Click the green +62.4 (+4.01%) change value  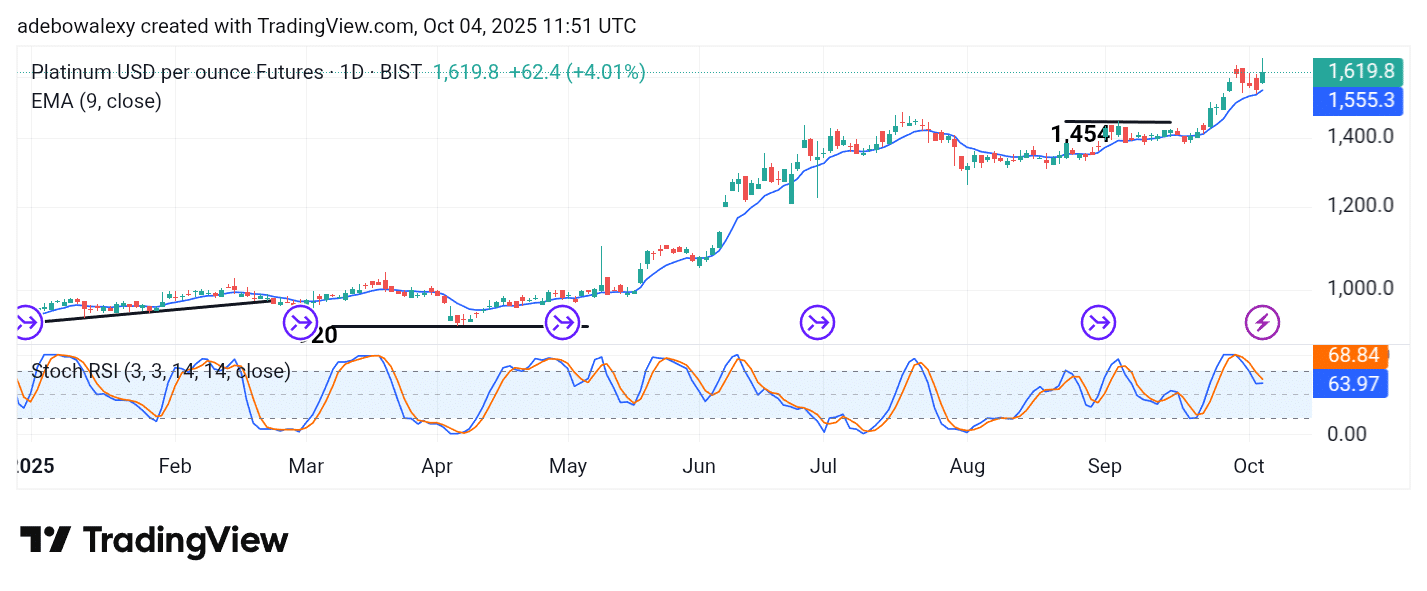pos(576,72)
